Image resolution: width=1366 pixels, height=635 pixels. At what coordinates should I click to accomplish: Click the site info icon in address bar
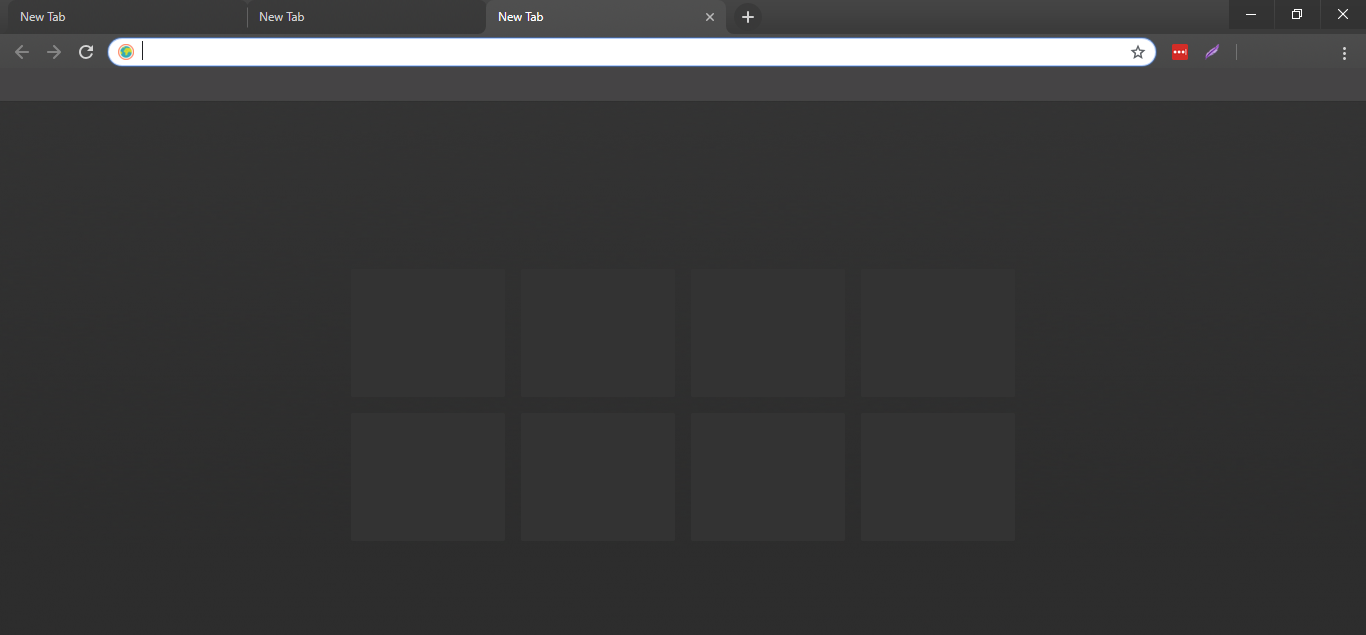126,52
